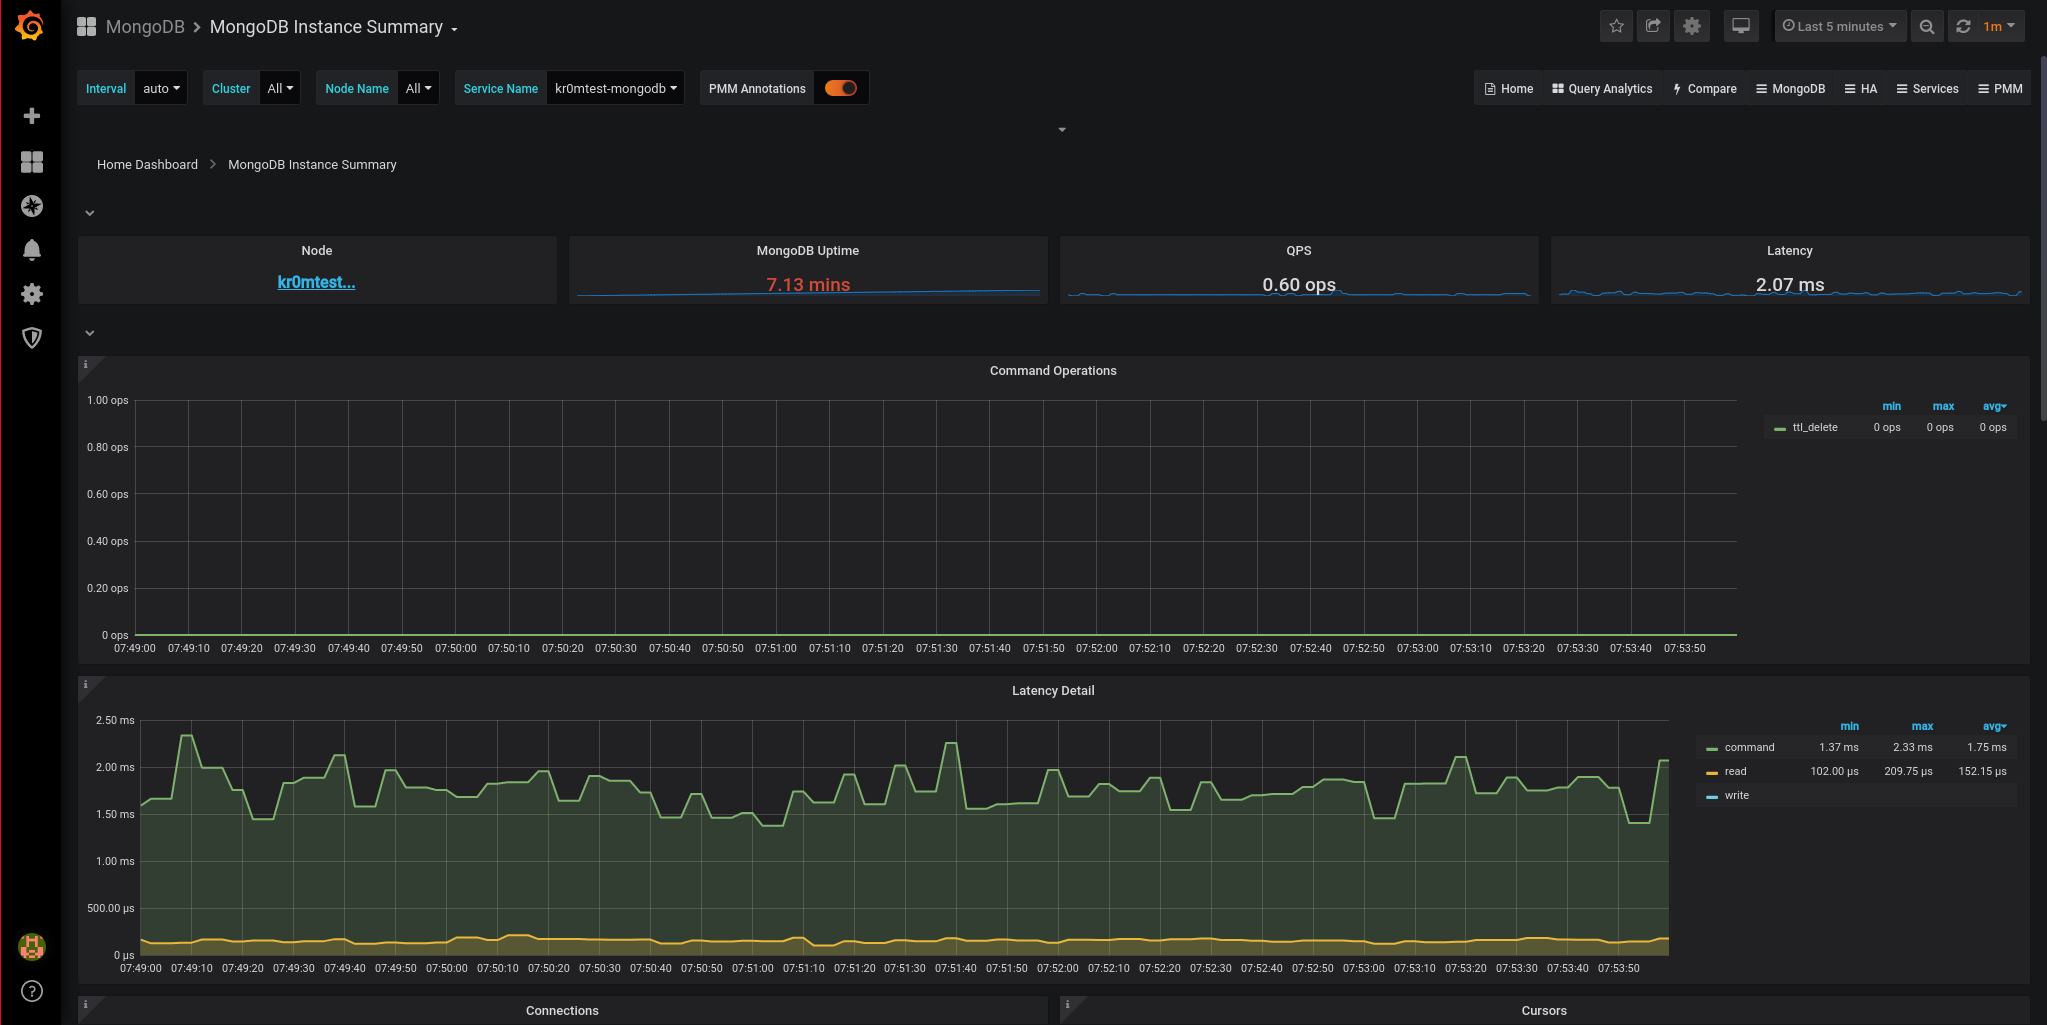Open the Explore compass icon
This screenshot has height=1025, width=2047.
coord(32,206)
